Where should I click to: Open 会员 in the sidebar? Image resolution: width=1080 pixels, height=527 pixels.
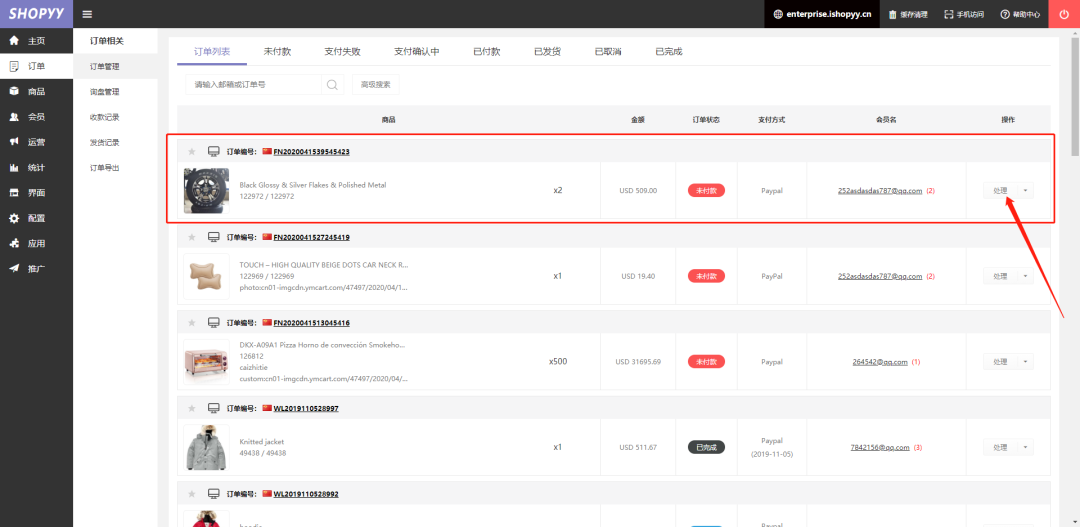tap(37, 116)
